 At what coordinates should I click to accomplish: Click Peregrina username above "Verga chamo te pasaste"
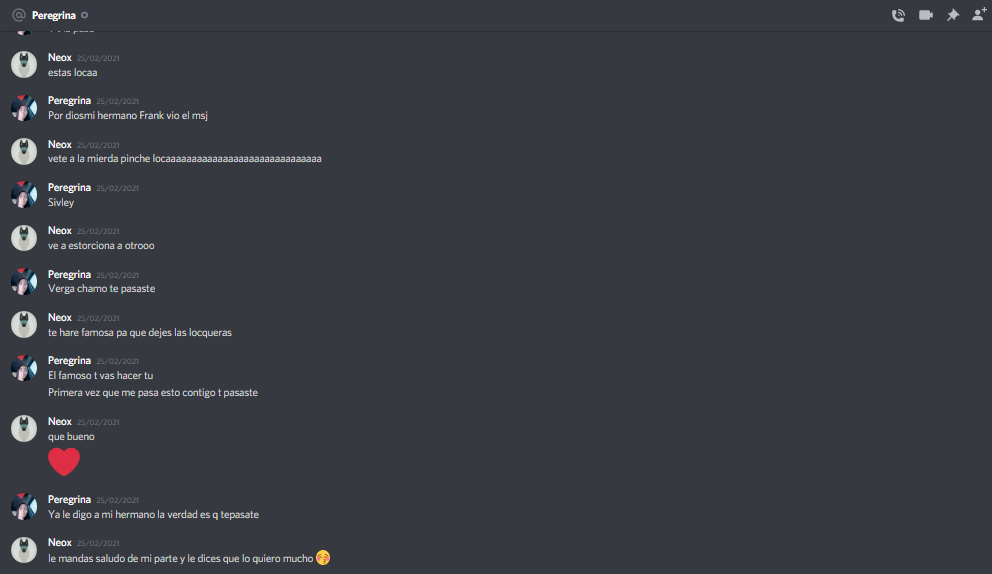point(70,274)
